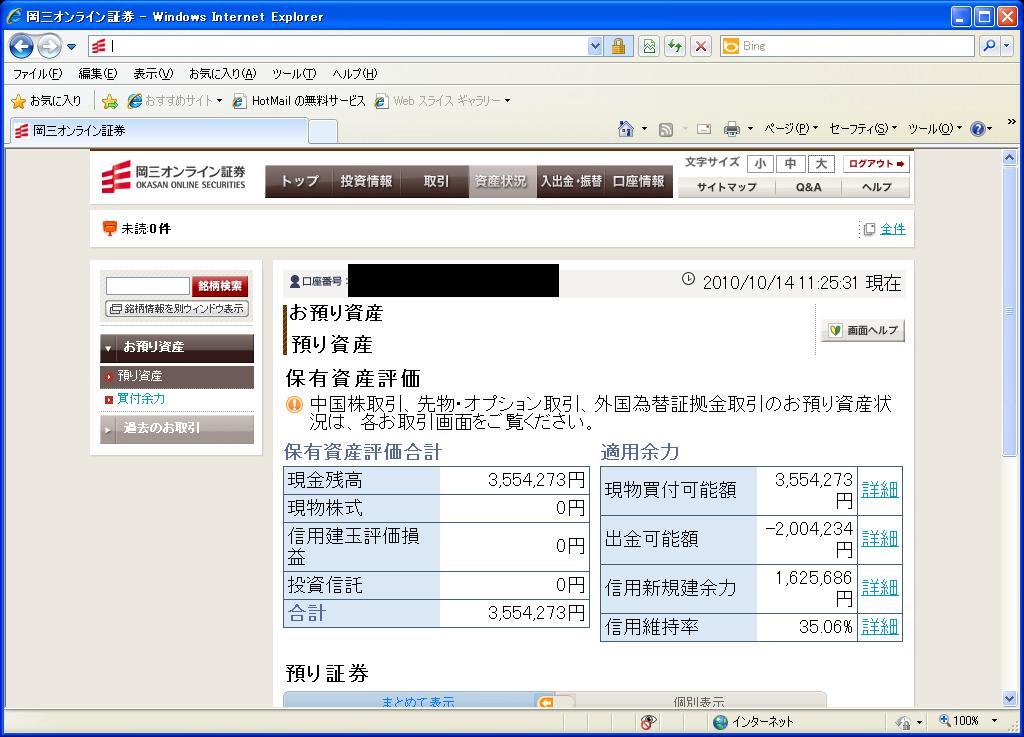The width and height of the screenshot is (1024, 737).
Task: Click the browser Back arrow button
Action: pos(22,46)
